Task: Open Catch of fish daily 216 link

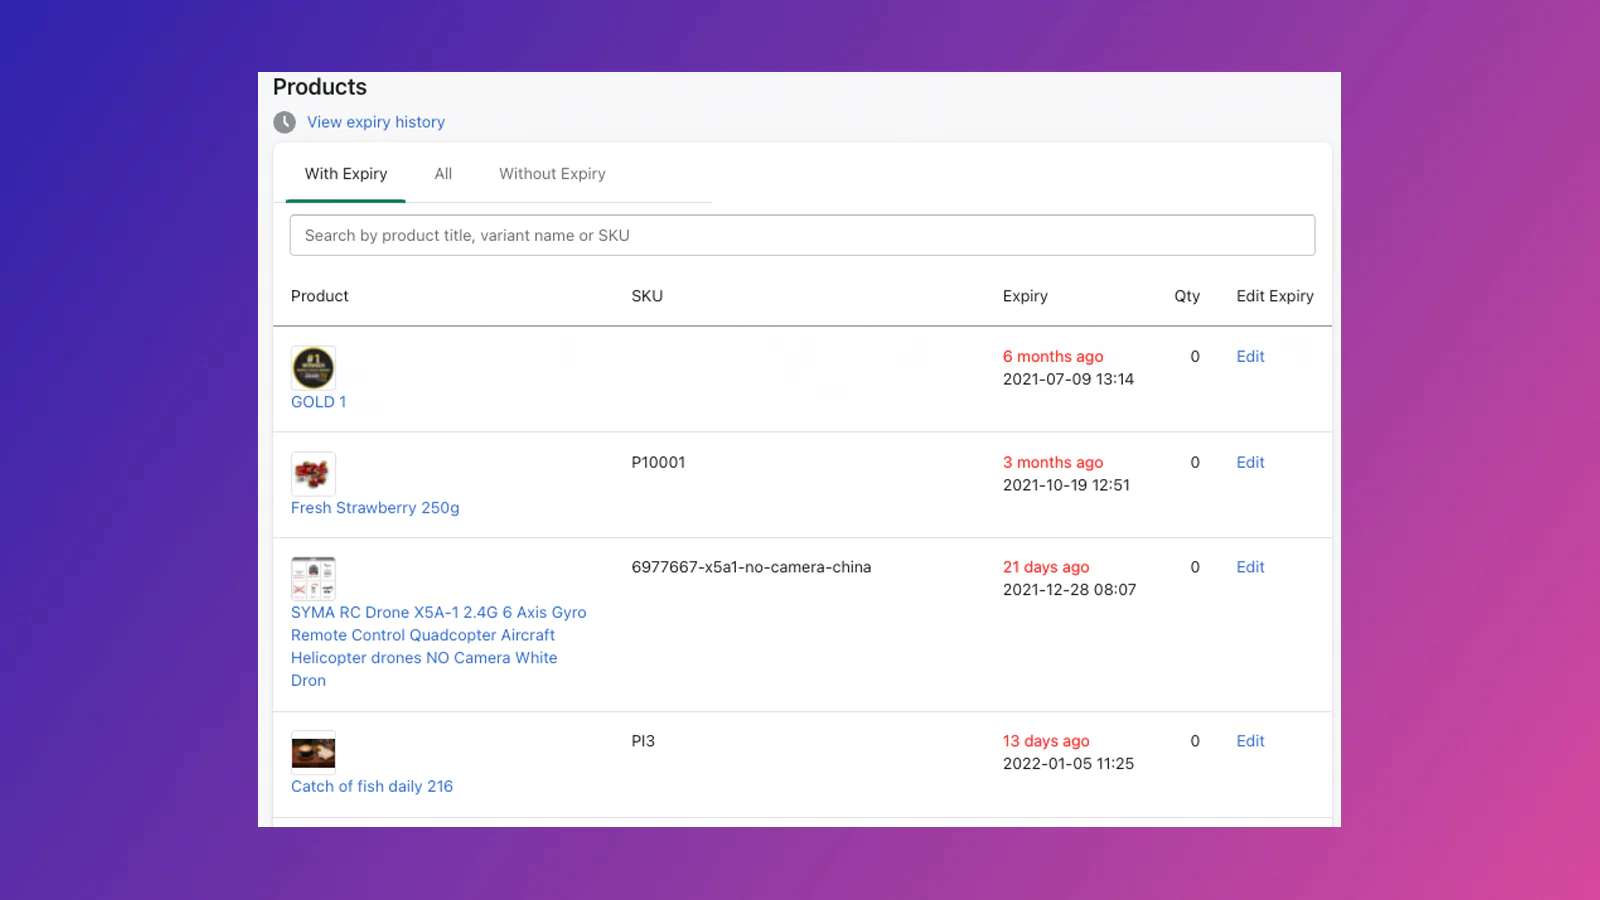Action: [371, 786]
